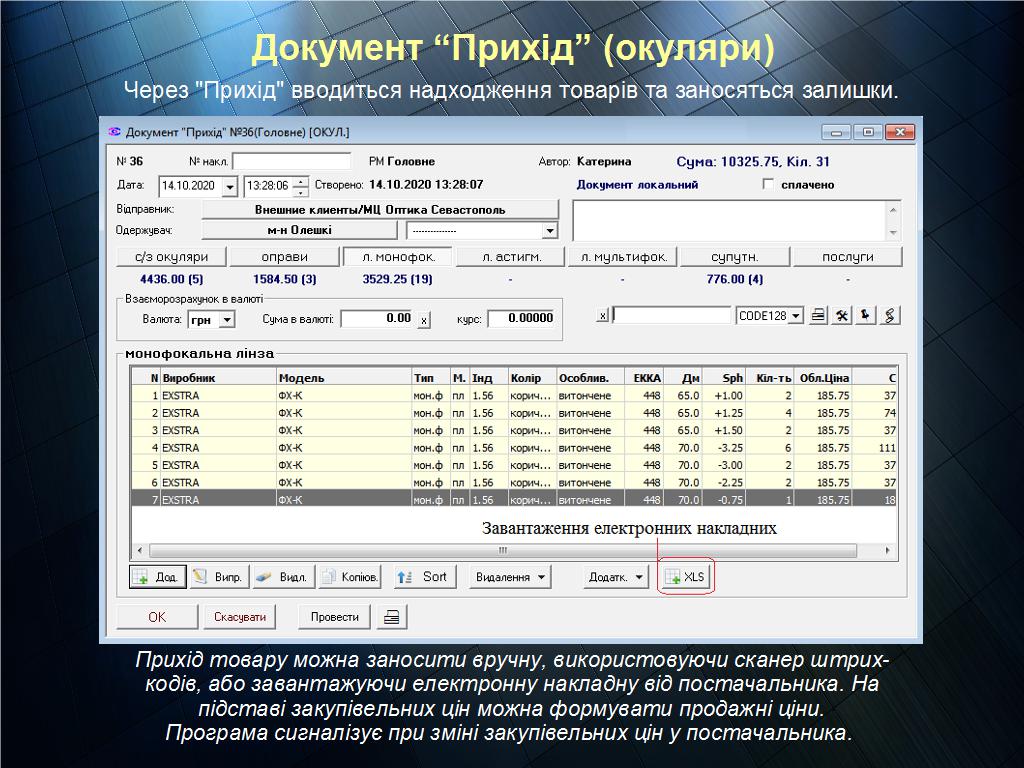The width and height of the screenshot is (1024, 768).
Task: Click the print icon next to Провести
Action: click(391, 617)
